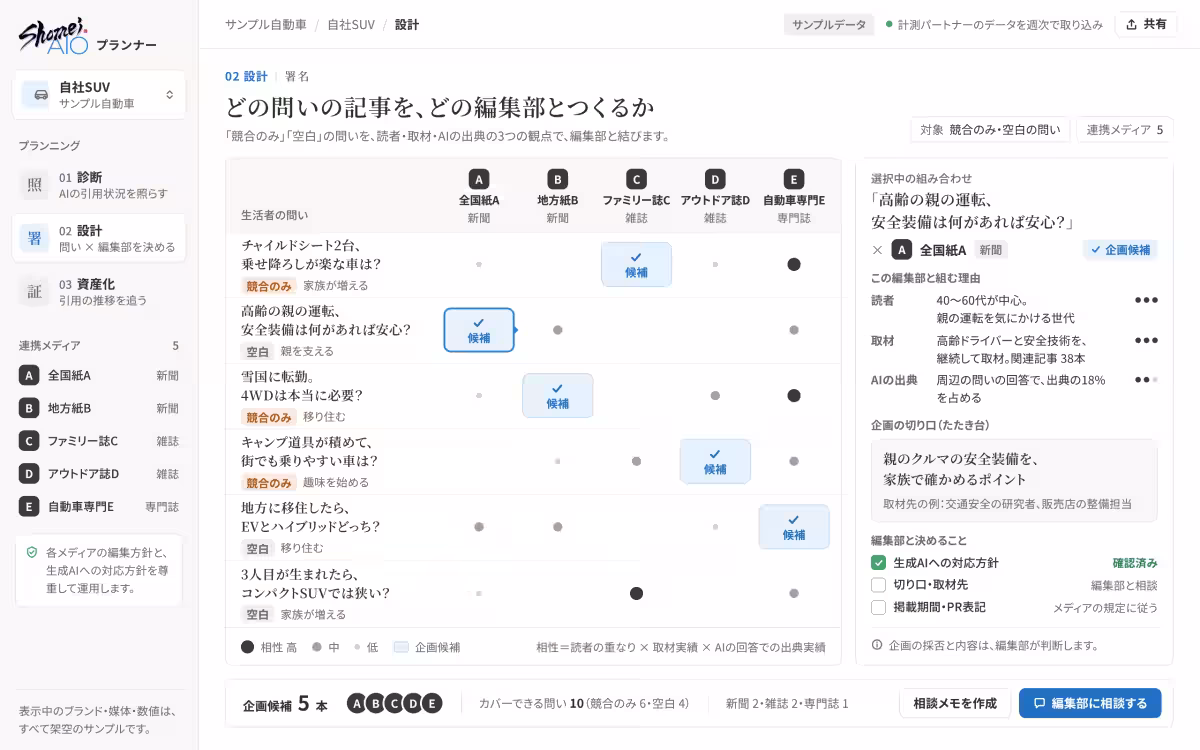Click the 読者 rating dots
Viewport: 1200px width, 750px height.
(x=1146, y=300)
